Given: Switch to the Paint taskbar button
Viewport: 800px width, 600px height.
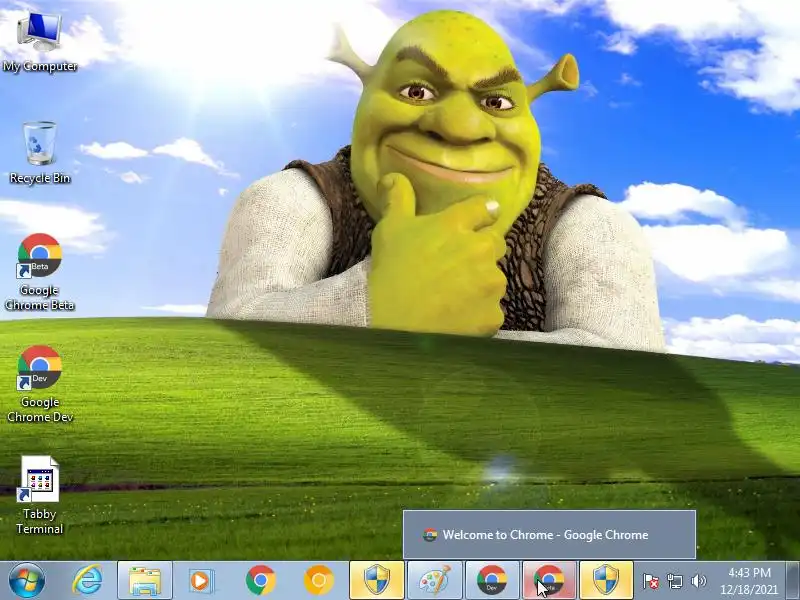Looking at the screenshot, I should (435, 581).
